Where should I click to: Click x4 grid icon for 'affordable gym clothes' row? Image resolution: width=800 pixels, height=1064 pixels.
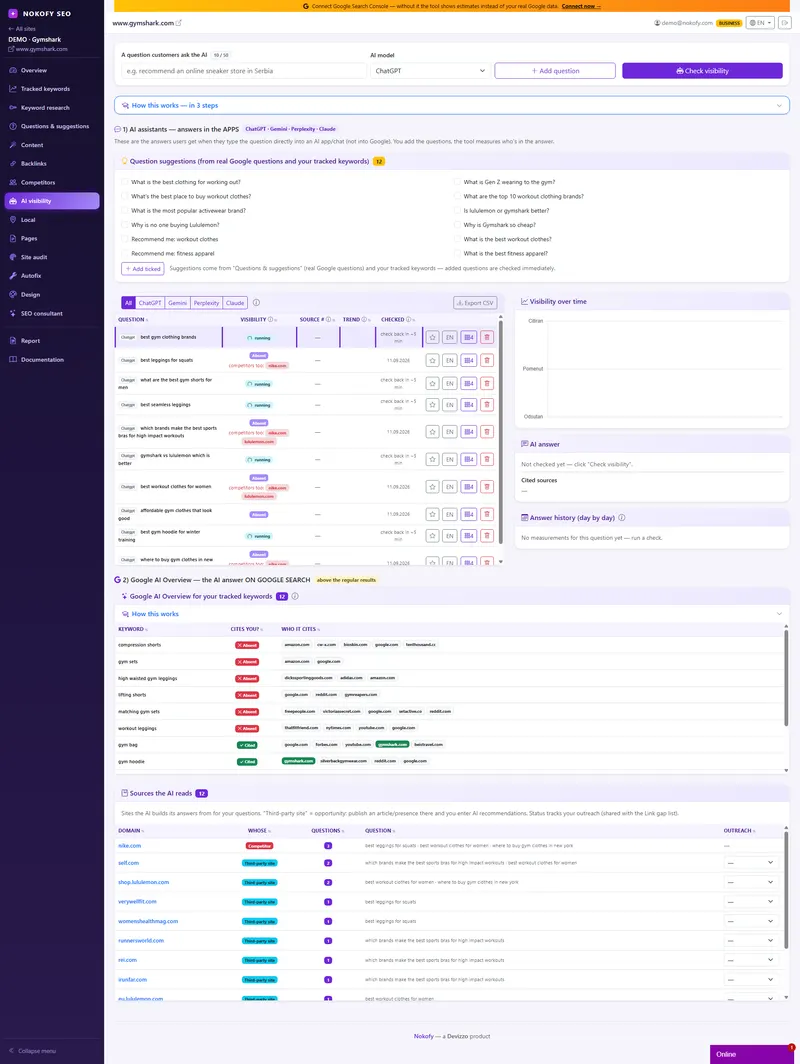[x=468, y=514]
